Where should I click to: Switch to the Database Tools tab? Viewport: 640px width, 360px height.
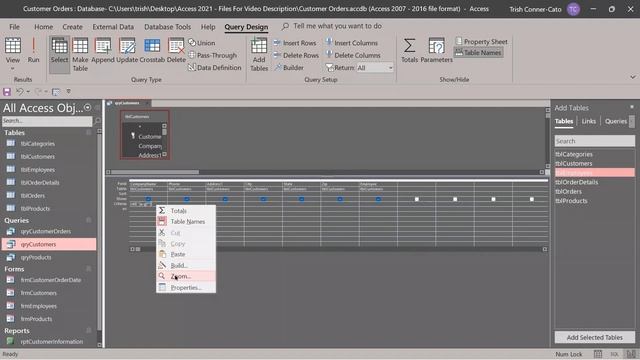[167, 27]
